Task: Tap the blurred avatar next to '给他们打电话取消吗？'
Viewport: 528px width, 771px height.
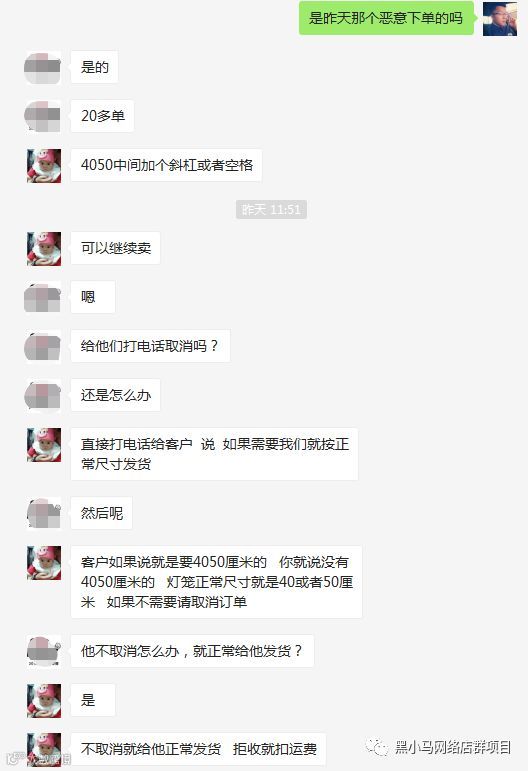Action: tap(43, 347)
